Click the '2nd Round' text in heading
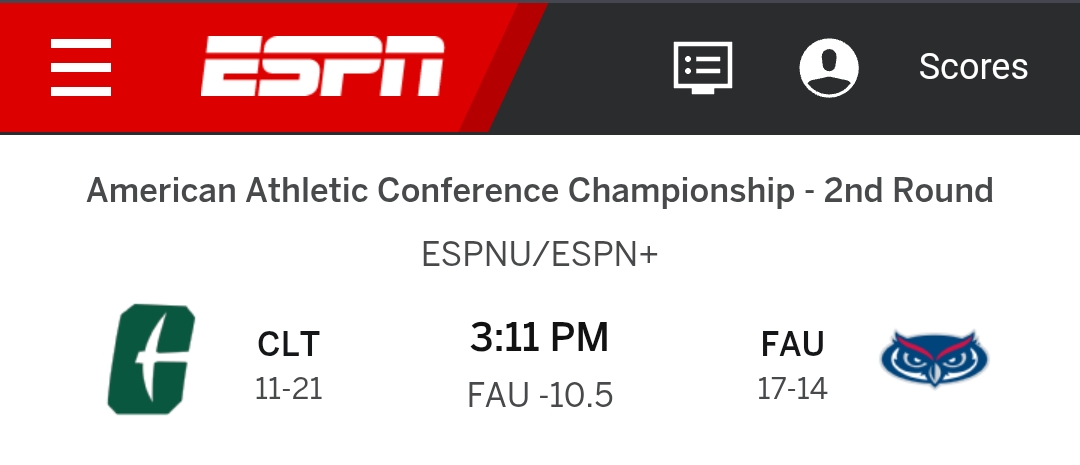 (908, 190)
